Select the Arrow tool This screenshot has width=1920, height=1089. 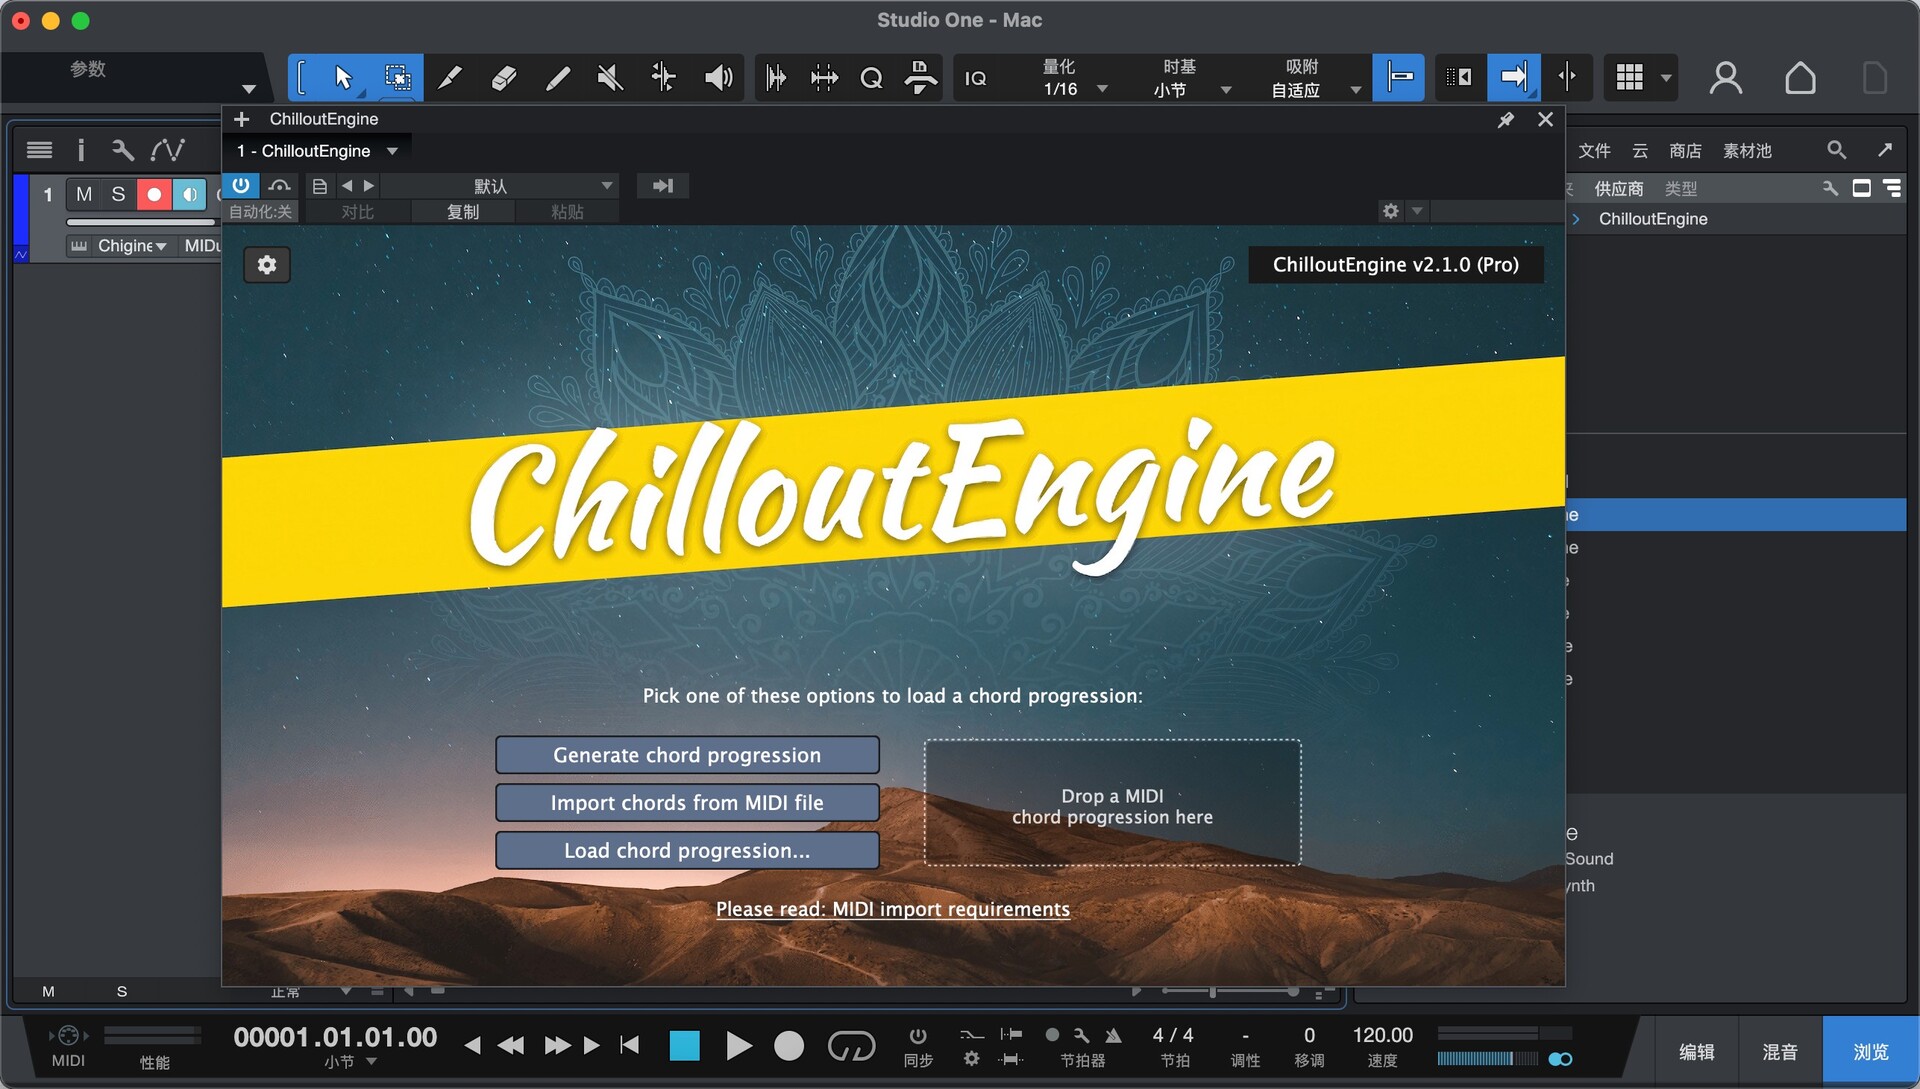click(343, 77)
